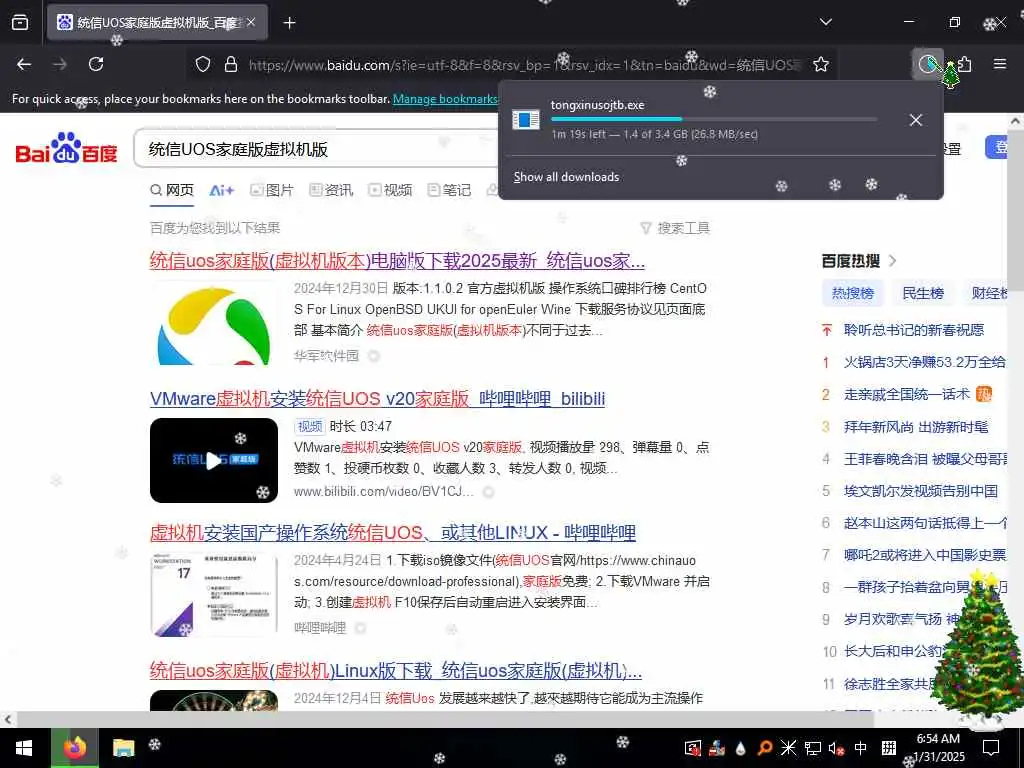
Task: Reload the current Baidu page
Action: 96,64
